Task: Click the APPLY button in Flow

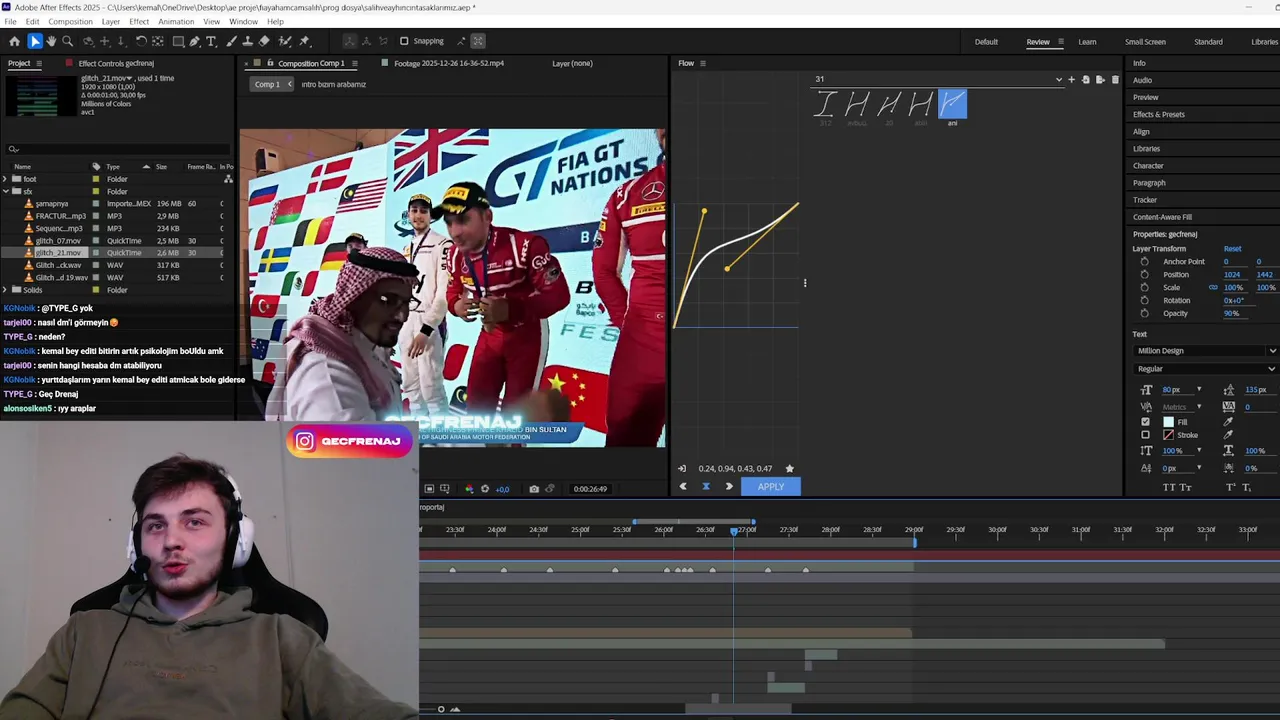Action: tap(770, 486)
